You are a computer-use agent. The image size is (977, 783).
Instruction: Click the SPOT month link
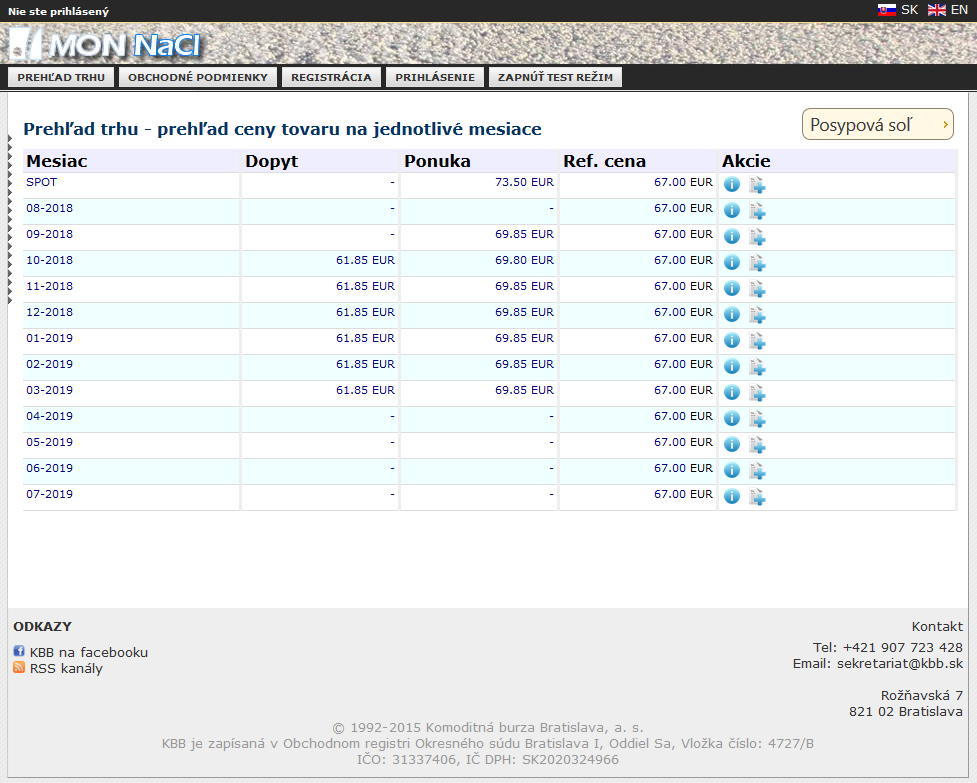(41, 182)
